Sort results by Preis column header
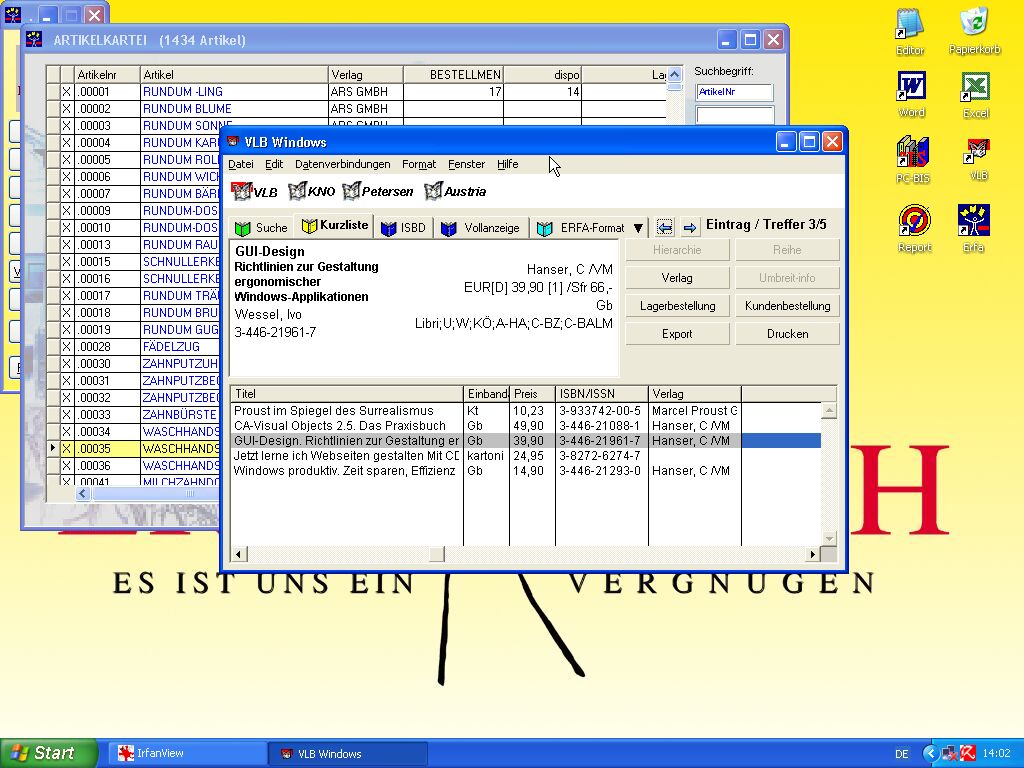This screenshot has width=1024, height=768. click(x=532, y=394)
